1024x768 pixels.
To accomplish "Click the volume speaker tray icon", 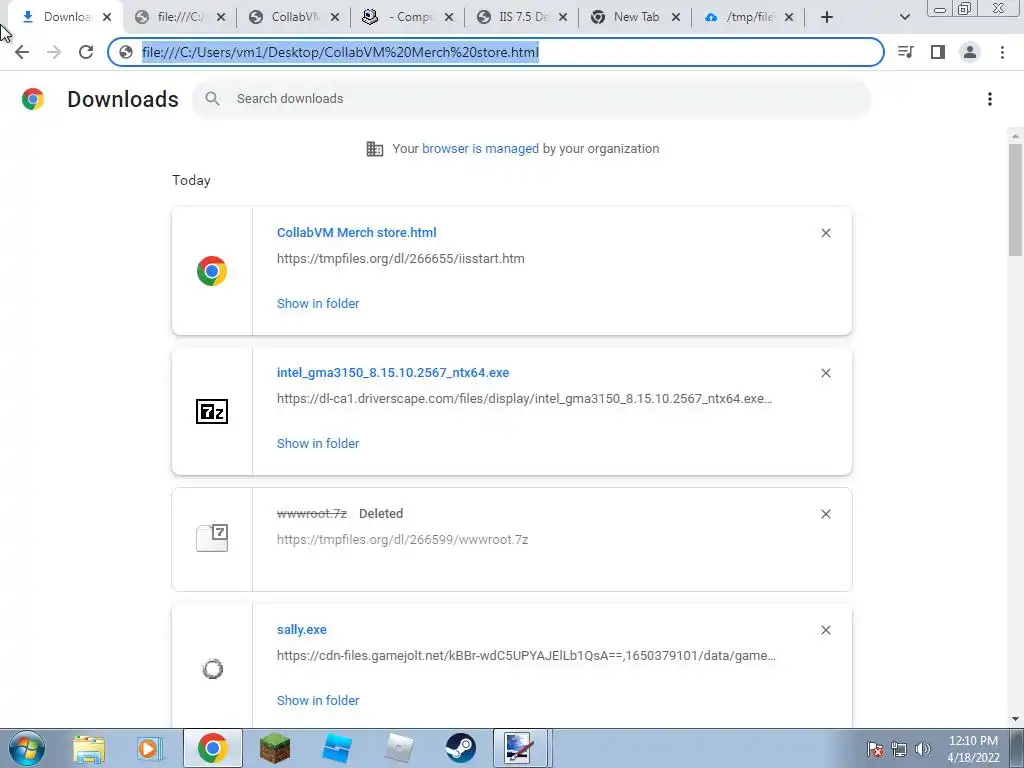I will pyautogui.click(x=923, y=749).
